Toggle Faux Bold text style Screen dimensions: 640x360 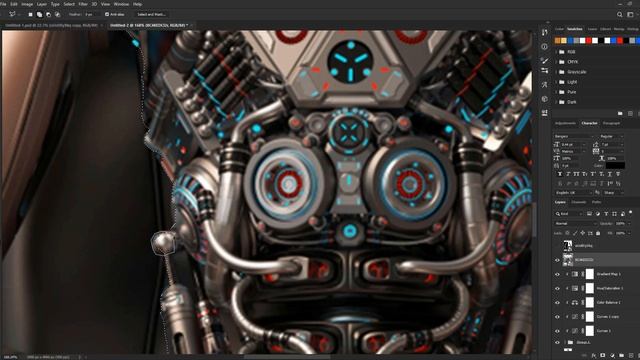pos(560,174)
